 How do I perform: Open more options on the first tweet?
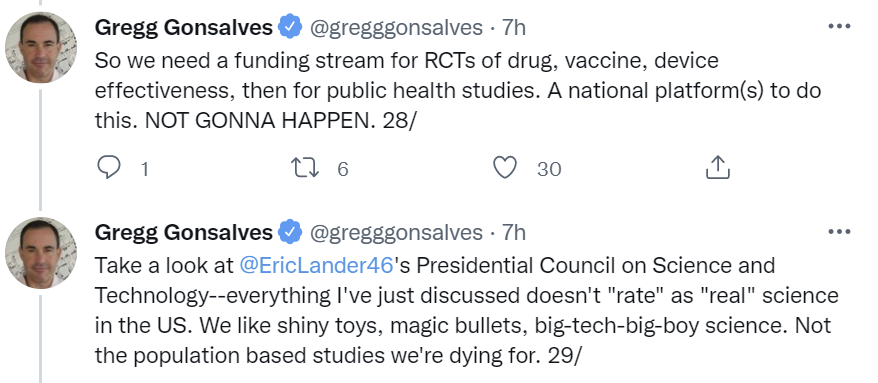click(839, 27)
